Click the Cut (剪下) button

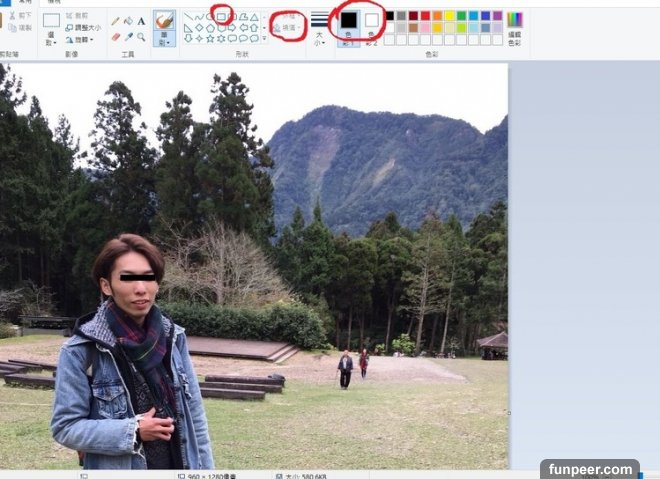19,16
